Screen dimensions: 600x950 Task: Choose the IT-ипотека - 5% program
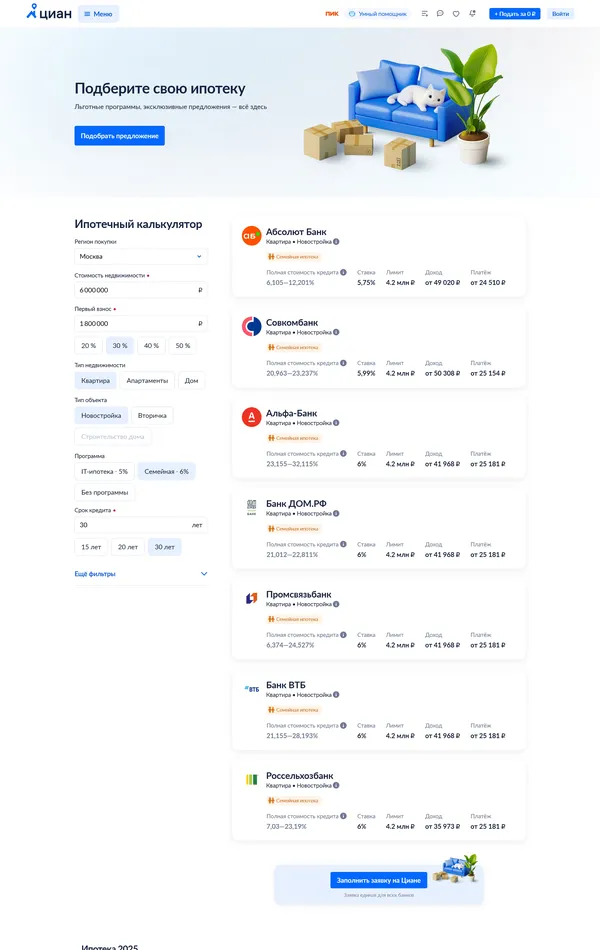(104, 471)
